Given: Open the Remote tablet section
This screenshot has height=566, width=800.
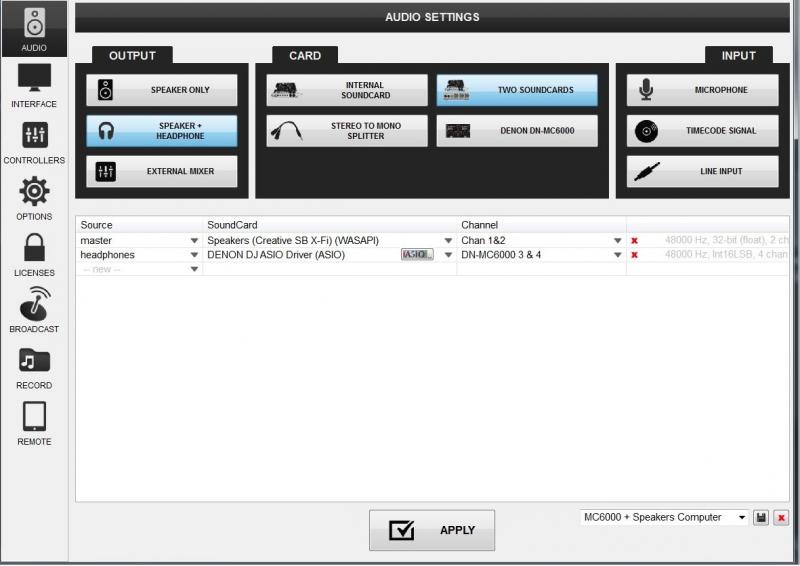Looking at the screenshot, I should [x=34, y=423].
